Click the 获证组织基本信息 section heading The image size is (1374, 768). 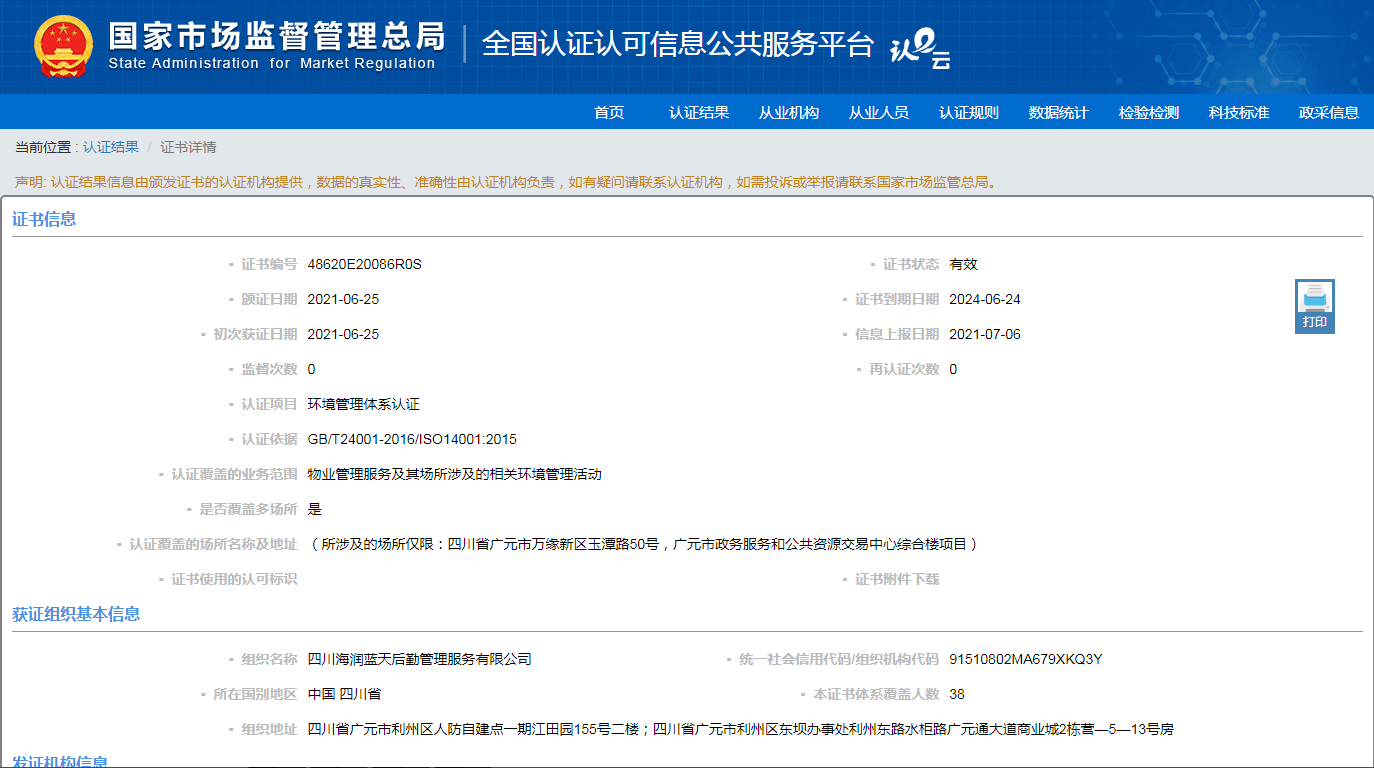(76, 614)
